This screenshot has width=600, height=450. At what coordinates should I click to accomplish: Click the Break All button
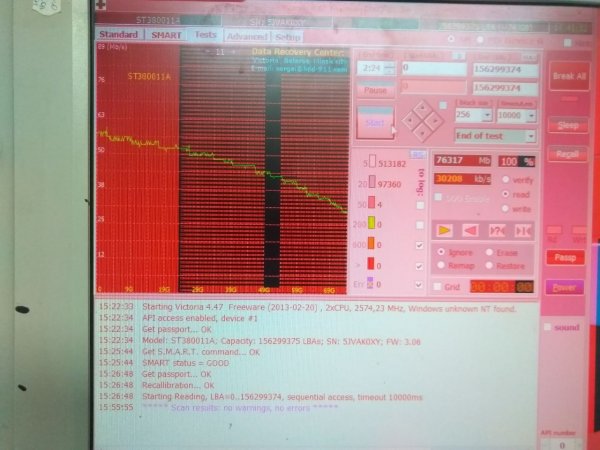(x=569, y=76)
